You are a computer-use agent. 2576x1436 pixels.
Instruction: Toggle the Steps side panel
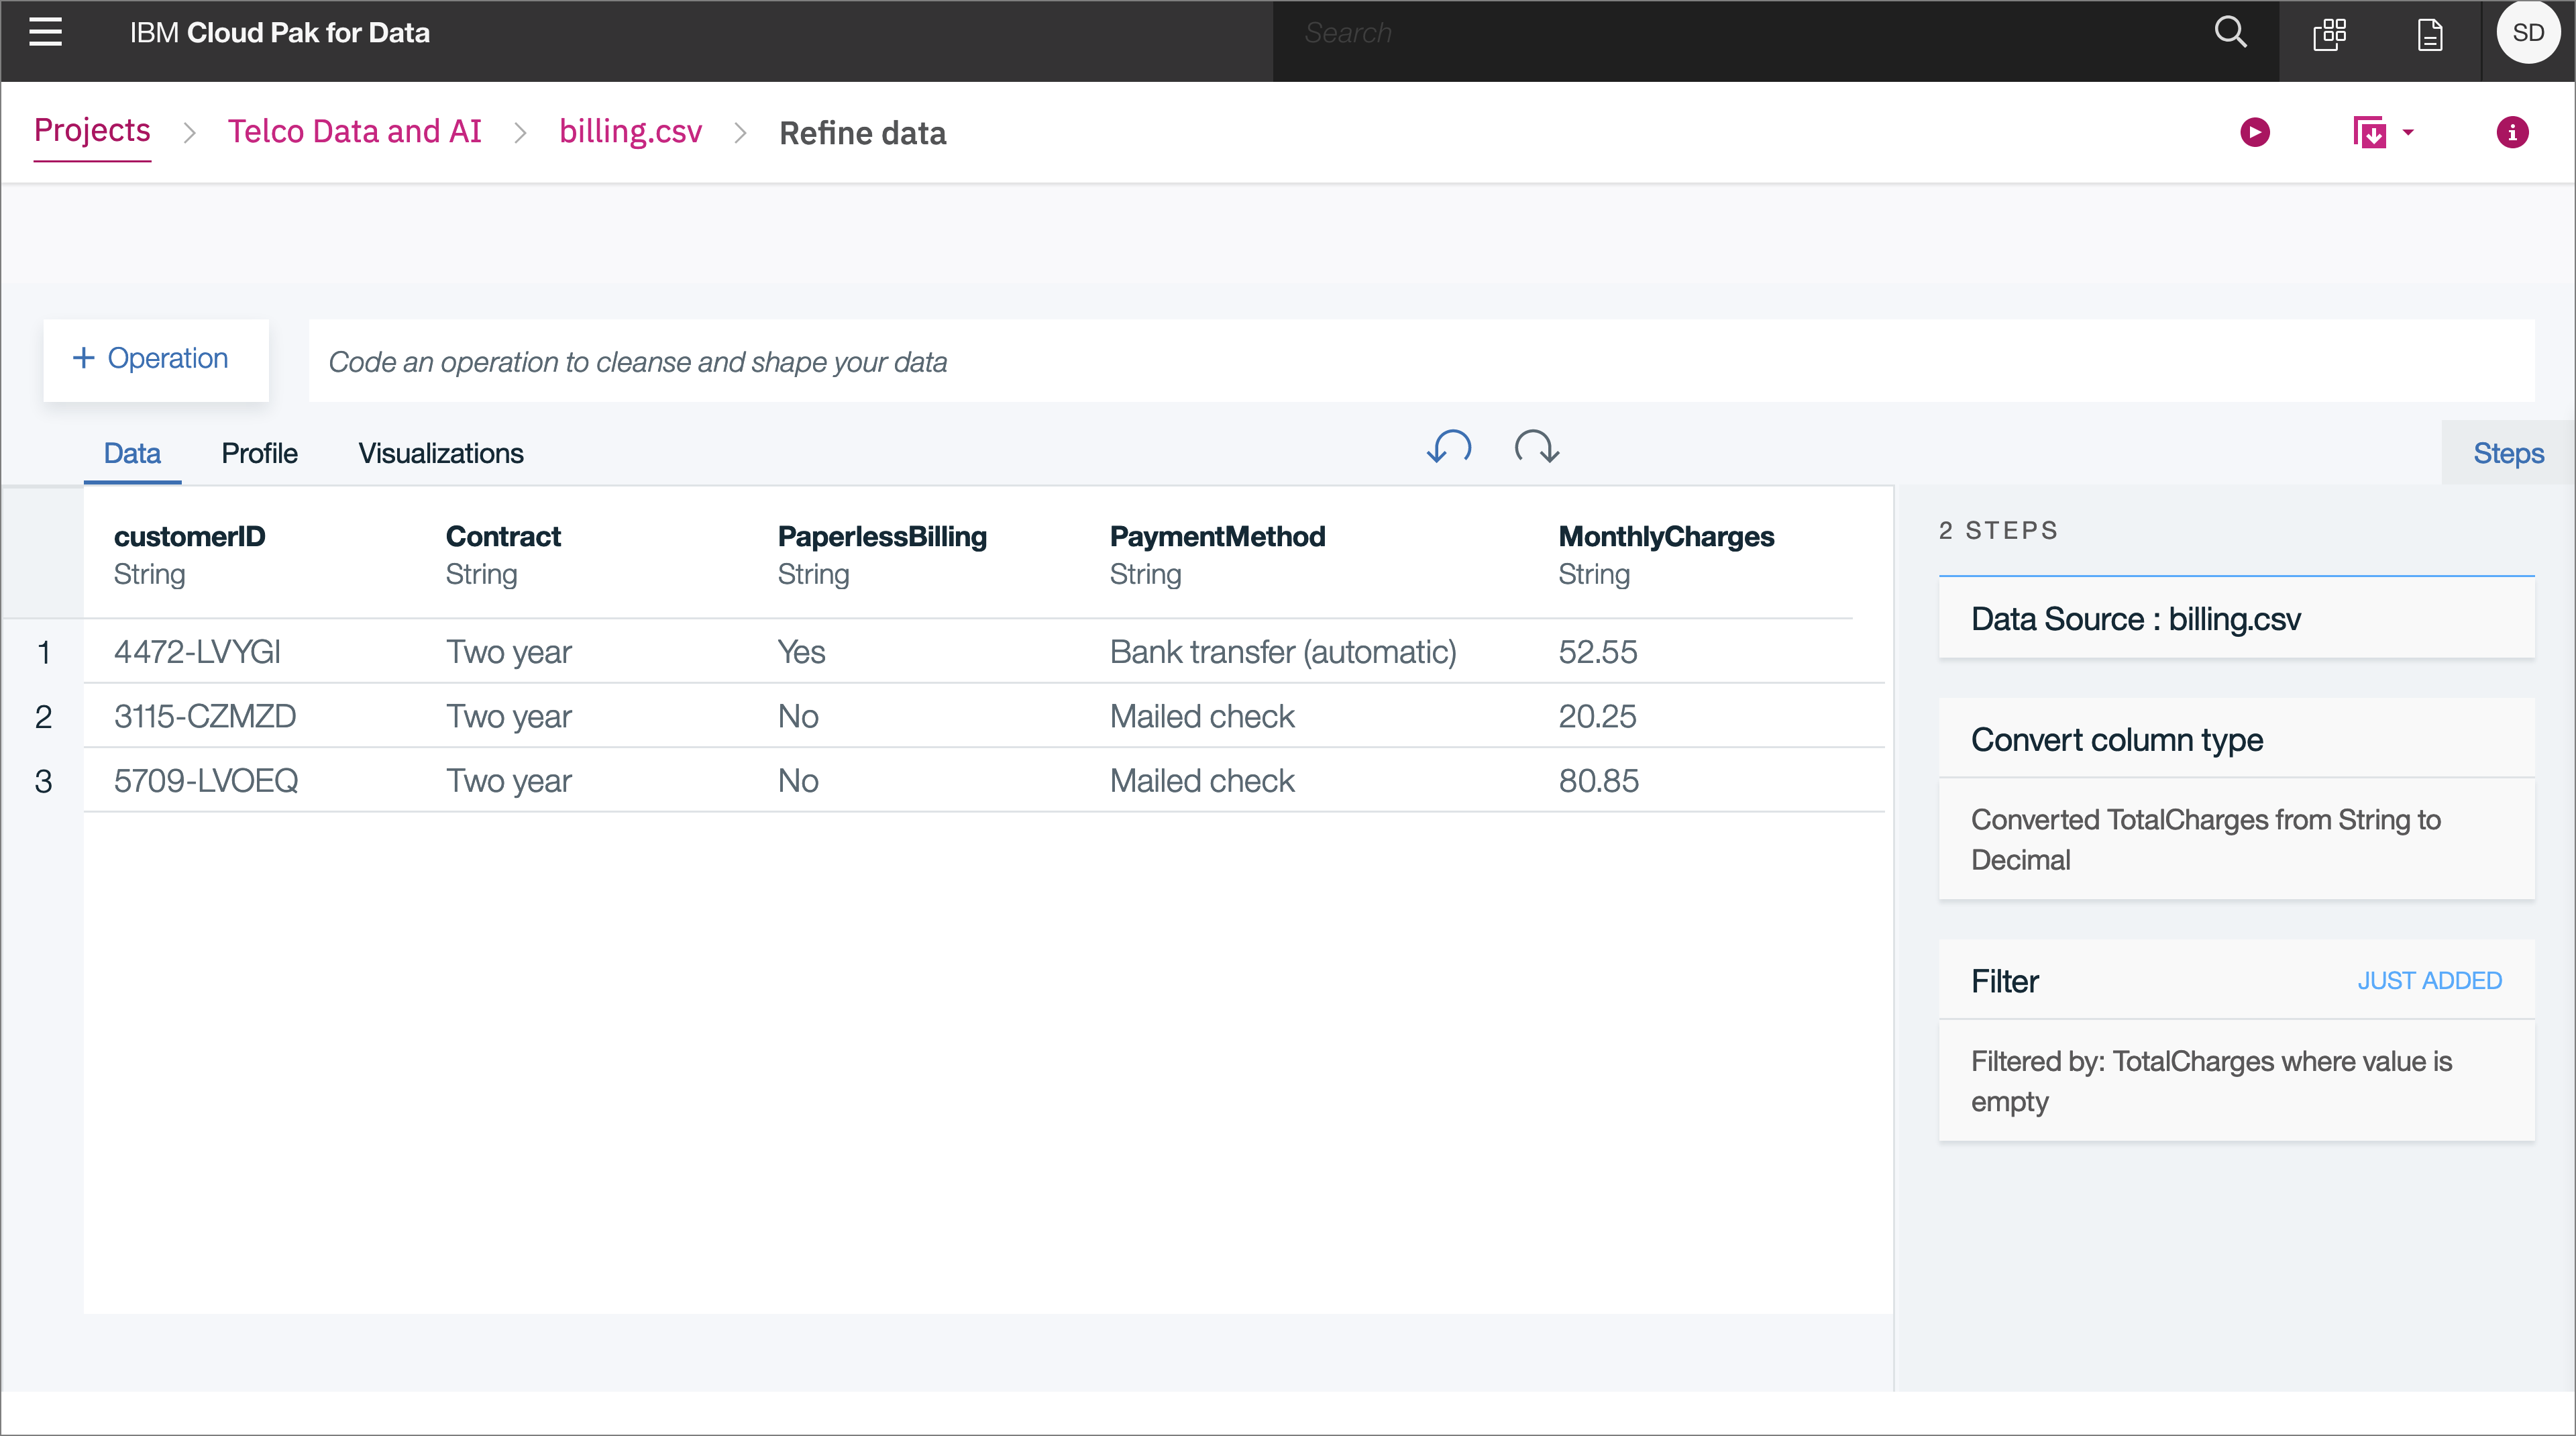[x=2507, y=453]
